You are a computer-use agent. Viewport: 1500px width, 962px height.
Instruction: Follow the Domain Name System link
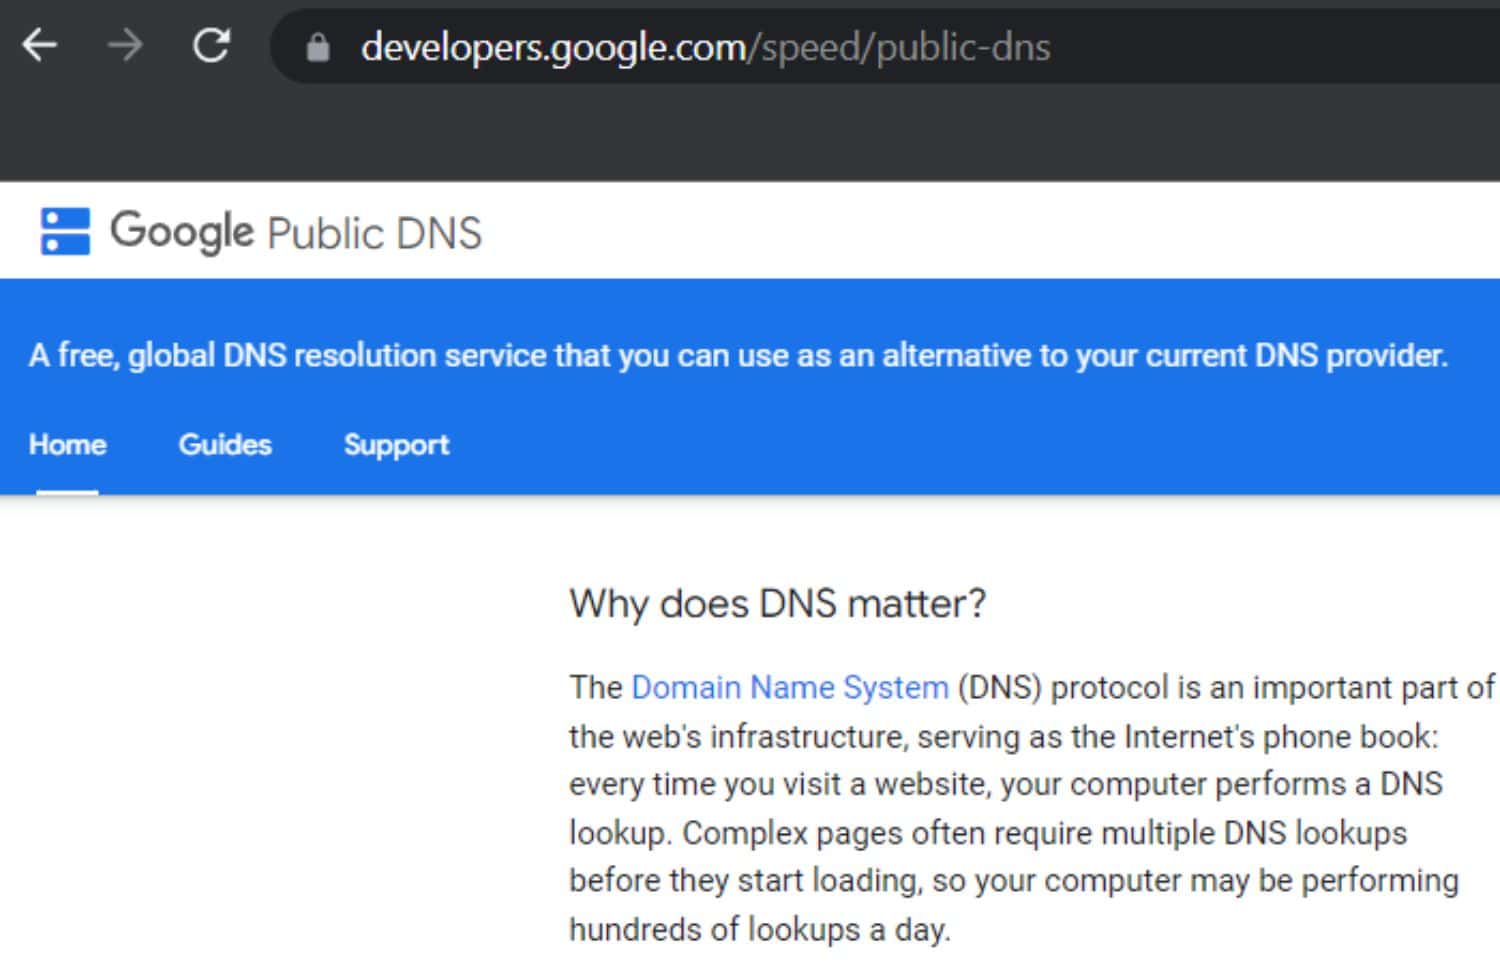pyautogui.click(x=790, y=687)
